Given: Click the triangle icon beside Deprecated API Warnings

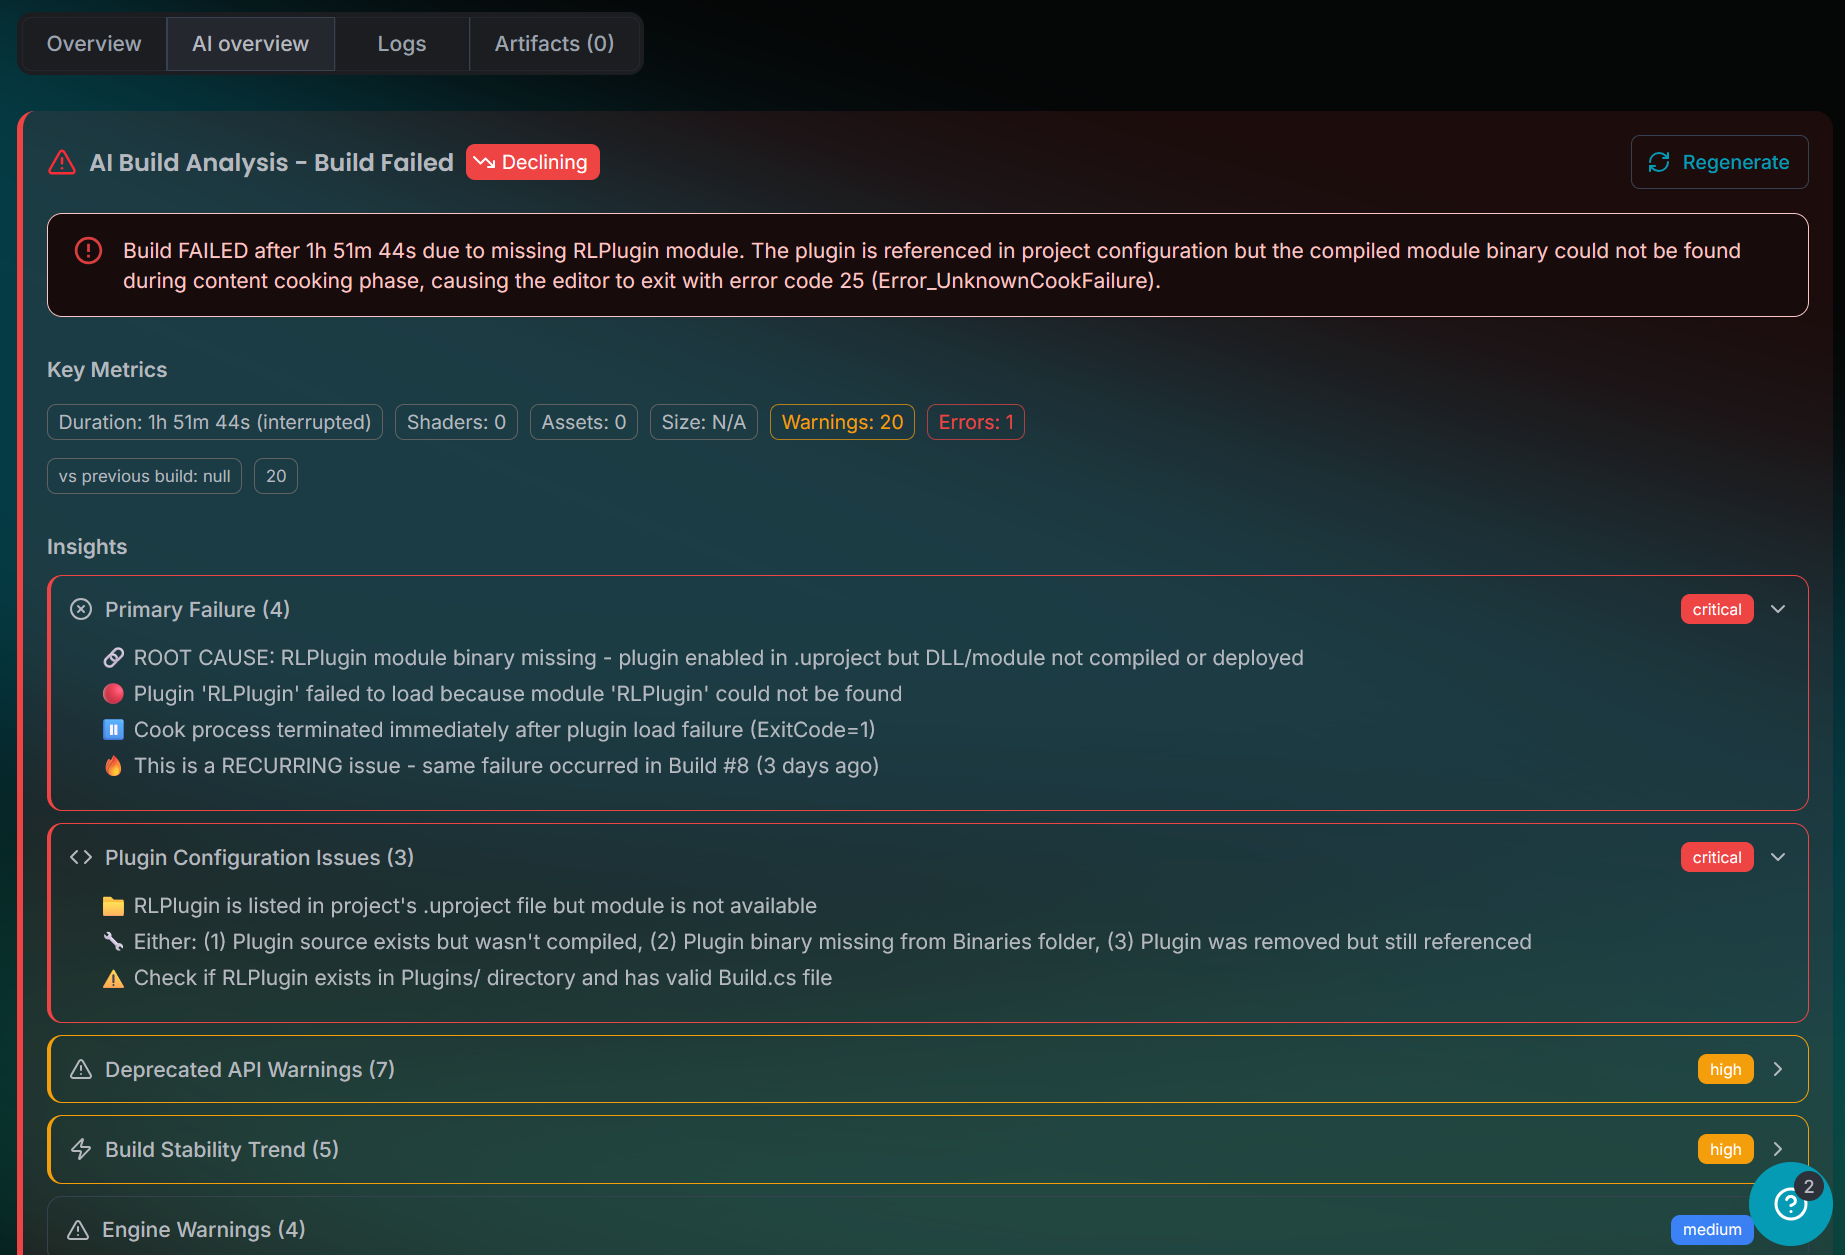Looking at the screenshot, I should [81, 1069].
